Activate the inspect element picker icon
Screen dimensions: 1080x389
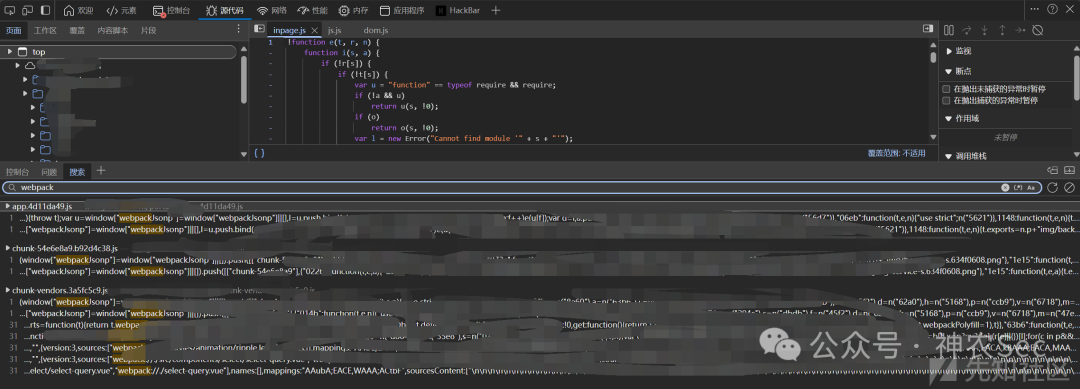(x=10, y=10)
